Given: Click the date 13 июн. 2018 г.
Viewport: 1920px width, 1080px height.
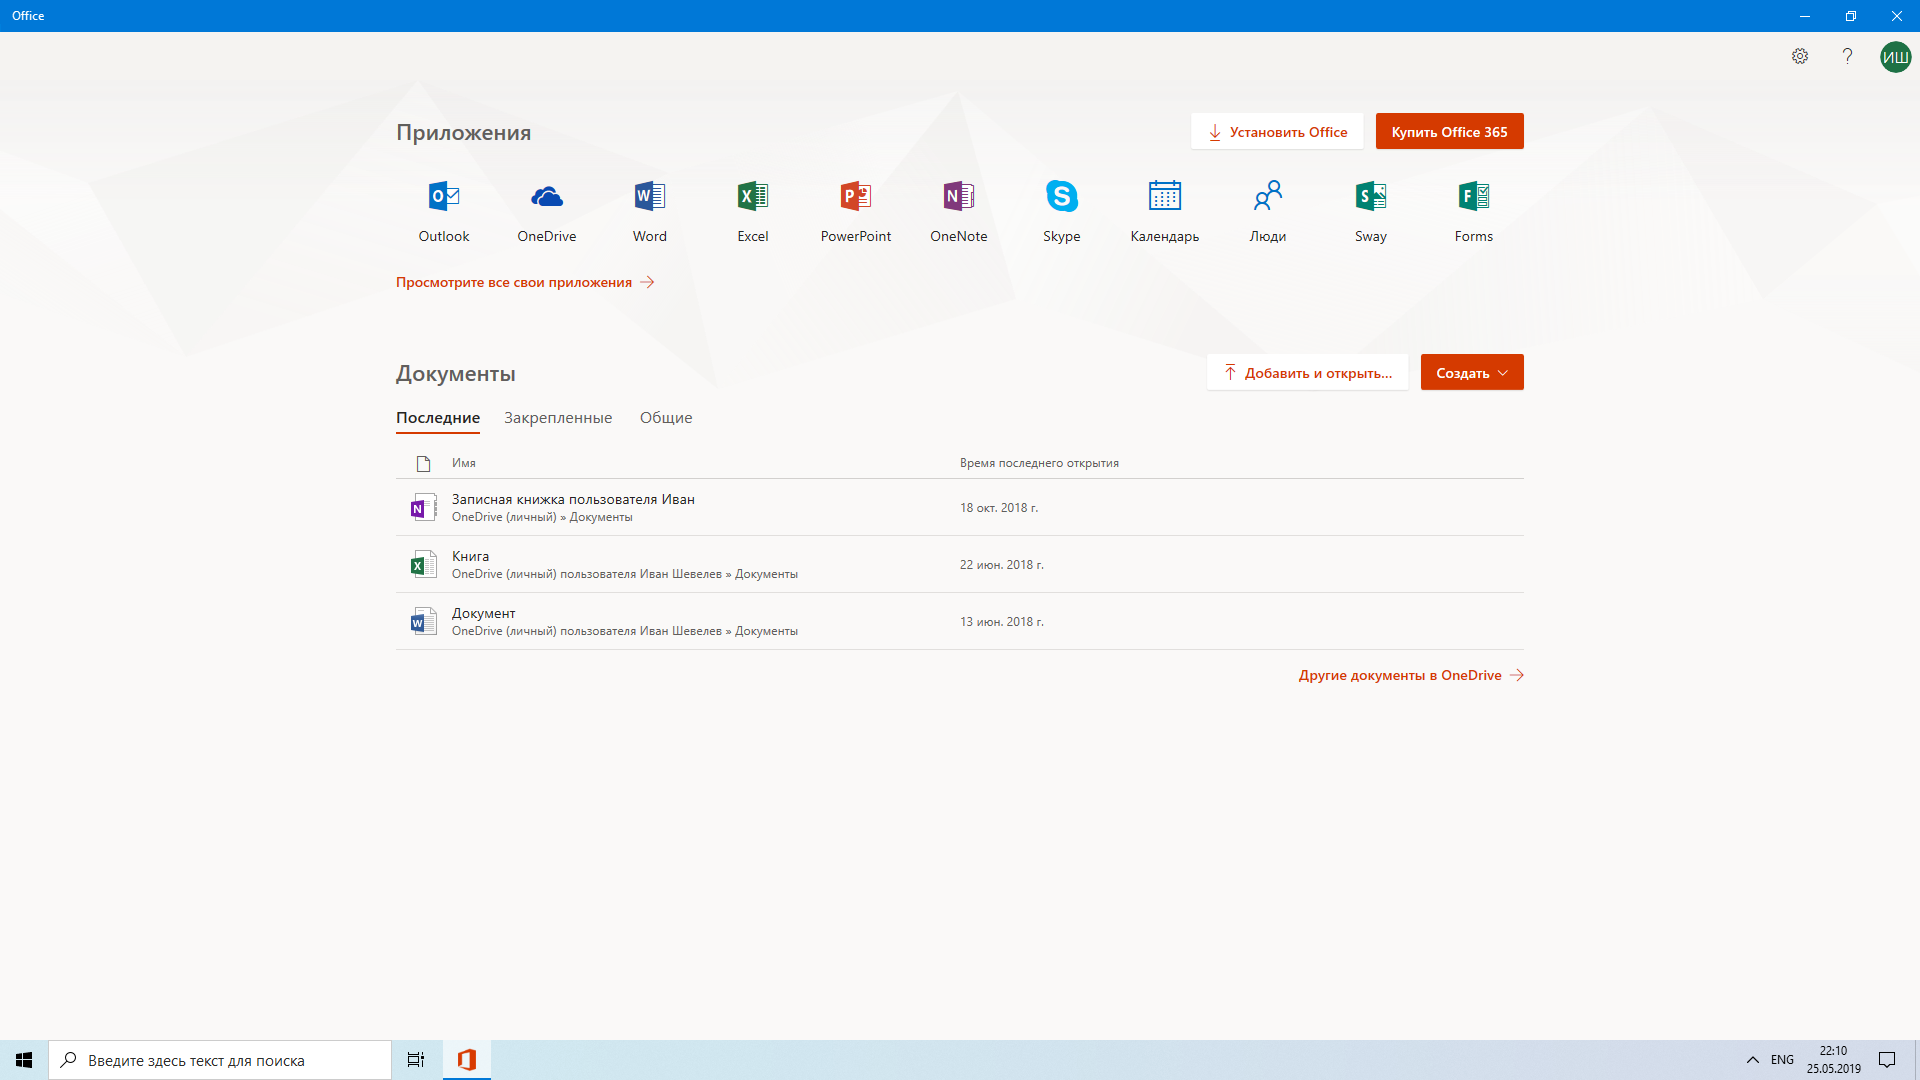Looking at the screenshot, I should click(1002, 622).
